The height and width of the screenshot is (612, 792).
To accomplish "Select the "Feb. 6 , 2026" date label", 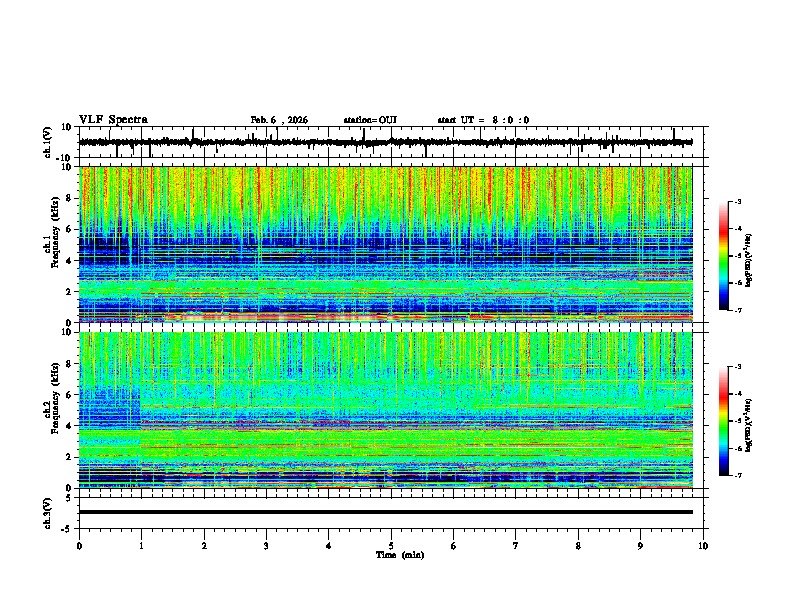I will [279, 120].
